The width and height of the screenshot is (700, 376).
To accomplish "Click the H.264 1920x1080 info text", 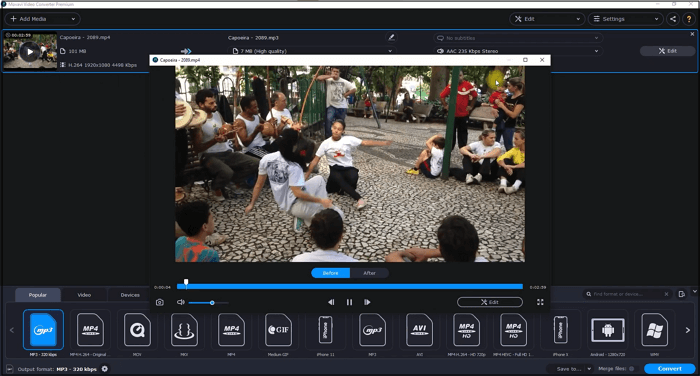I will (x=102, y=65).
